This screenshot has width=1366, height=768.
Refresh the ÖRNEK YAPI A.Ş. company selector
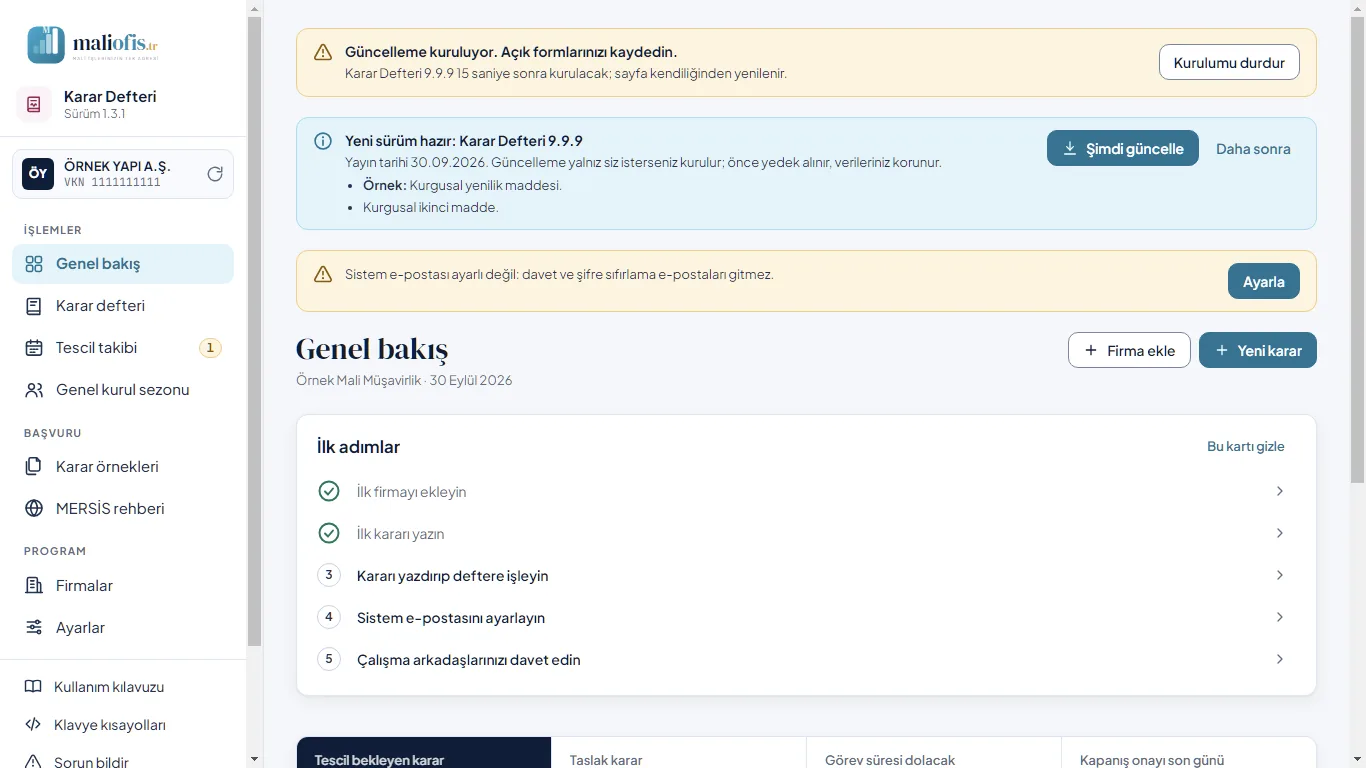[x=215, y=174]
